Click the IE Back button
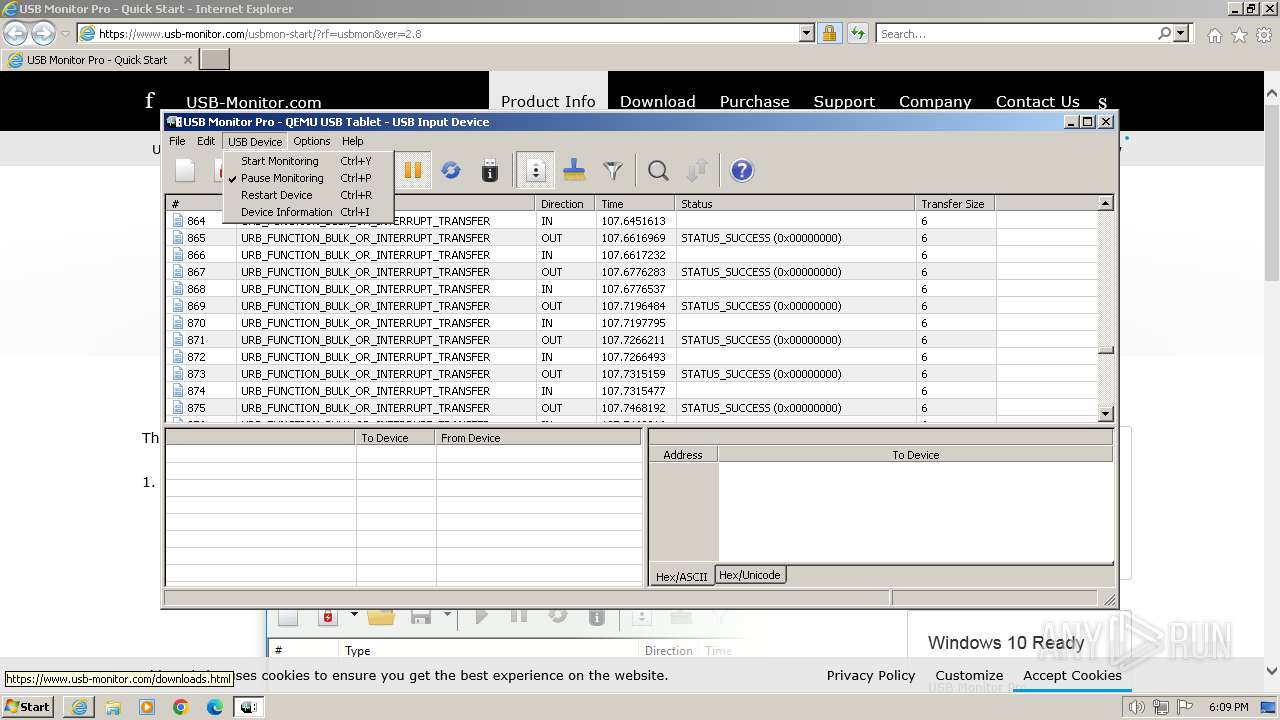This screenshot has width=1280, height=720. [15, 33]
